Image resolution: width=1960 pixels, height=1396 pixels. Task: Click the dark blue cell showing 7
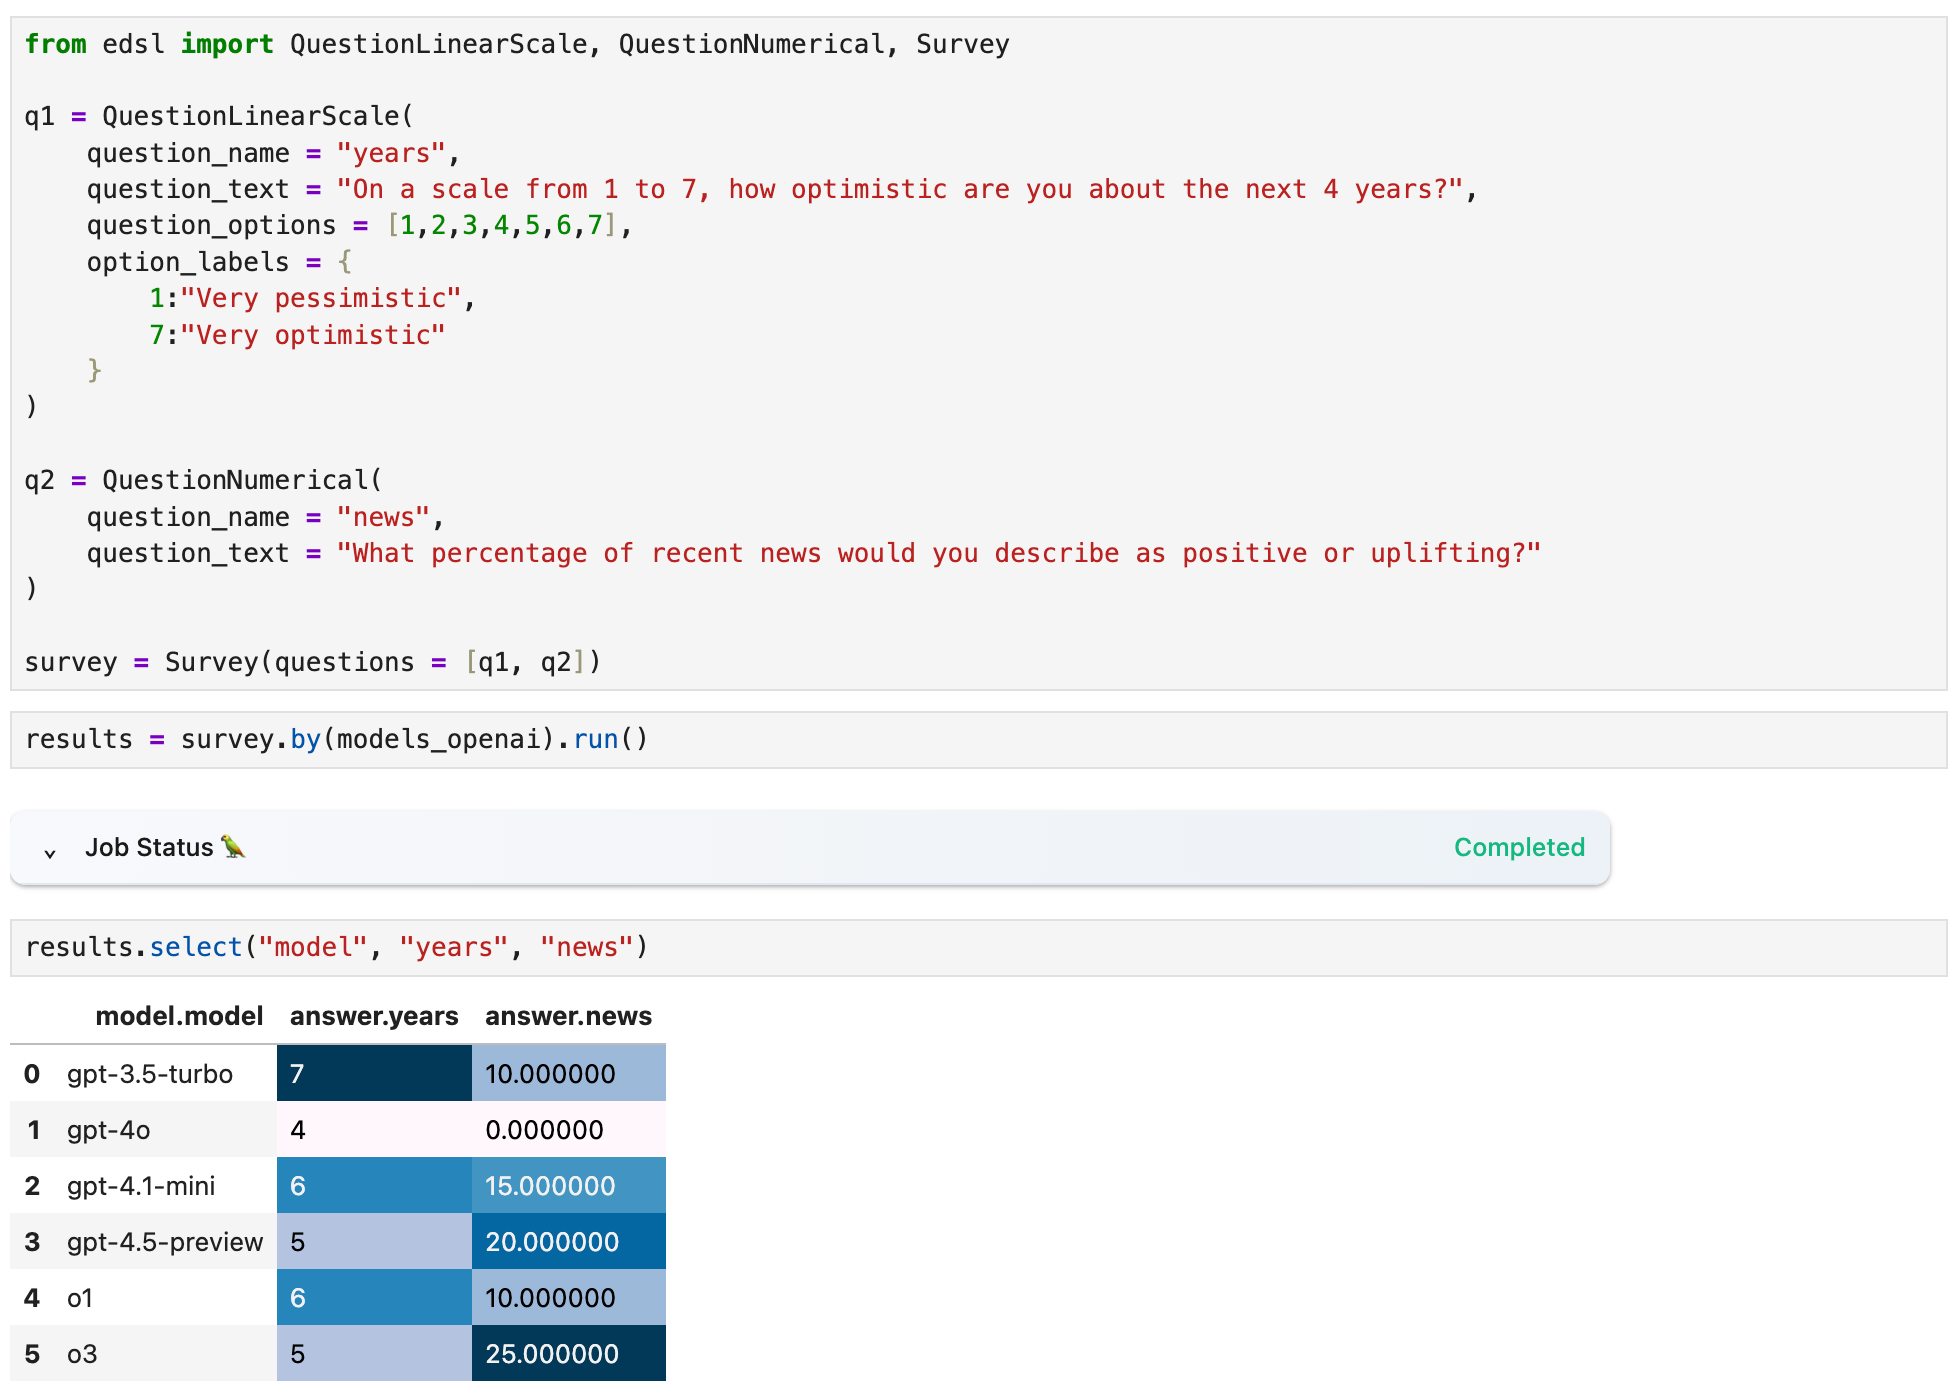tap(374, 1073)
